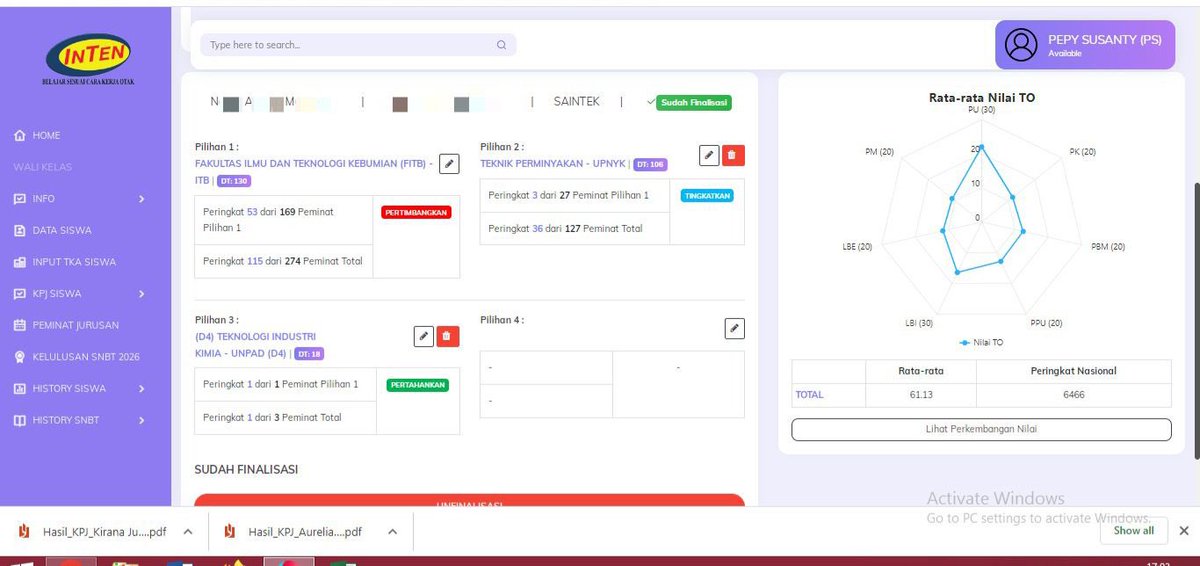
Task: Open the PEPY SUSANTY (PS) profile name
Action: [x=1104, y=40]
